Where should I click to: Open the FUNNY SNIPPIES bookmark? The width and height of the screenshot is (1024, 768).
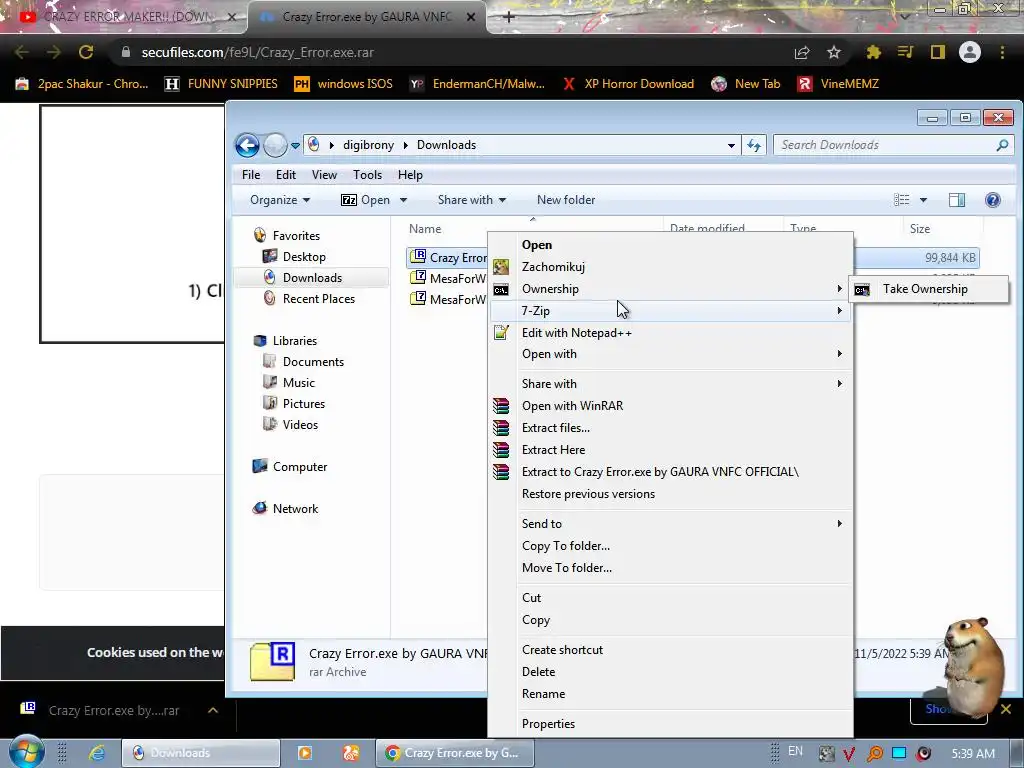221,84
